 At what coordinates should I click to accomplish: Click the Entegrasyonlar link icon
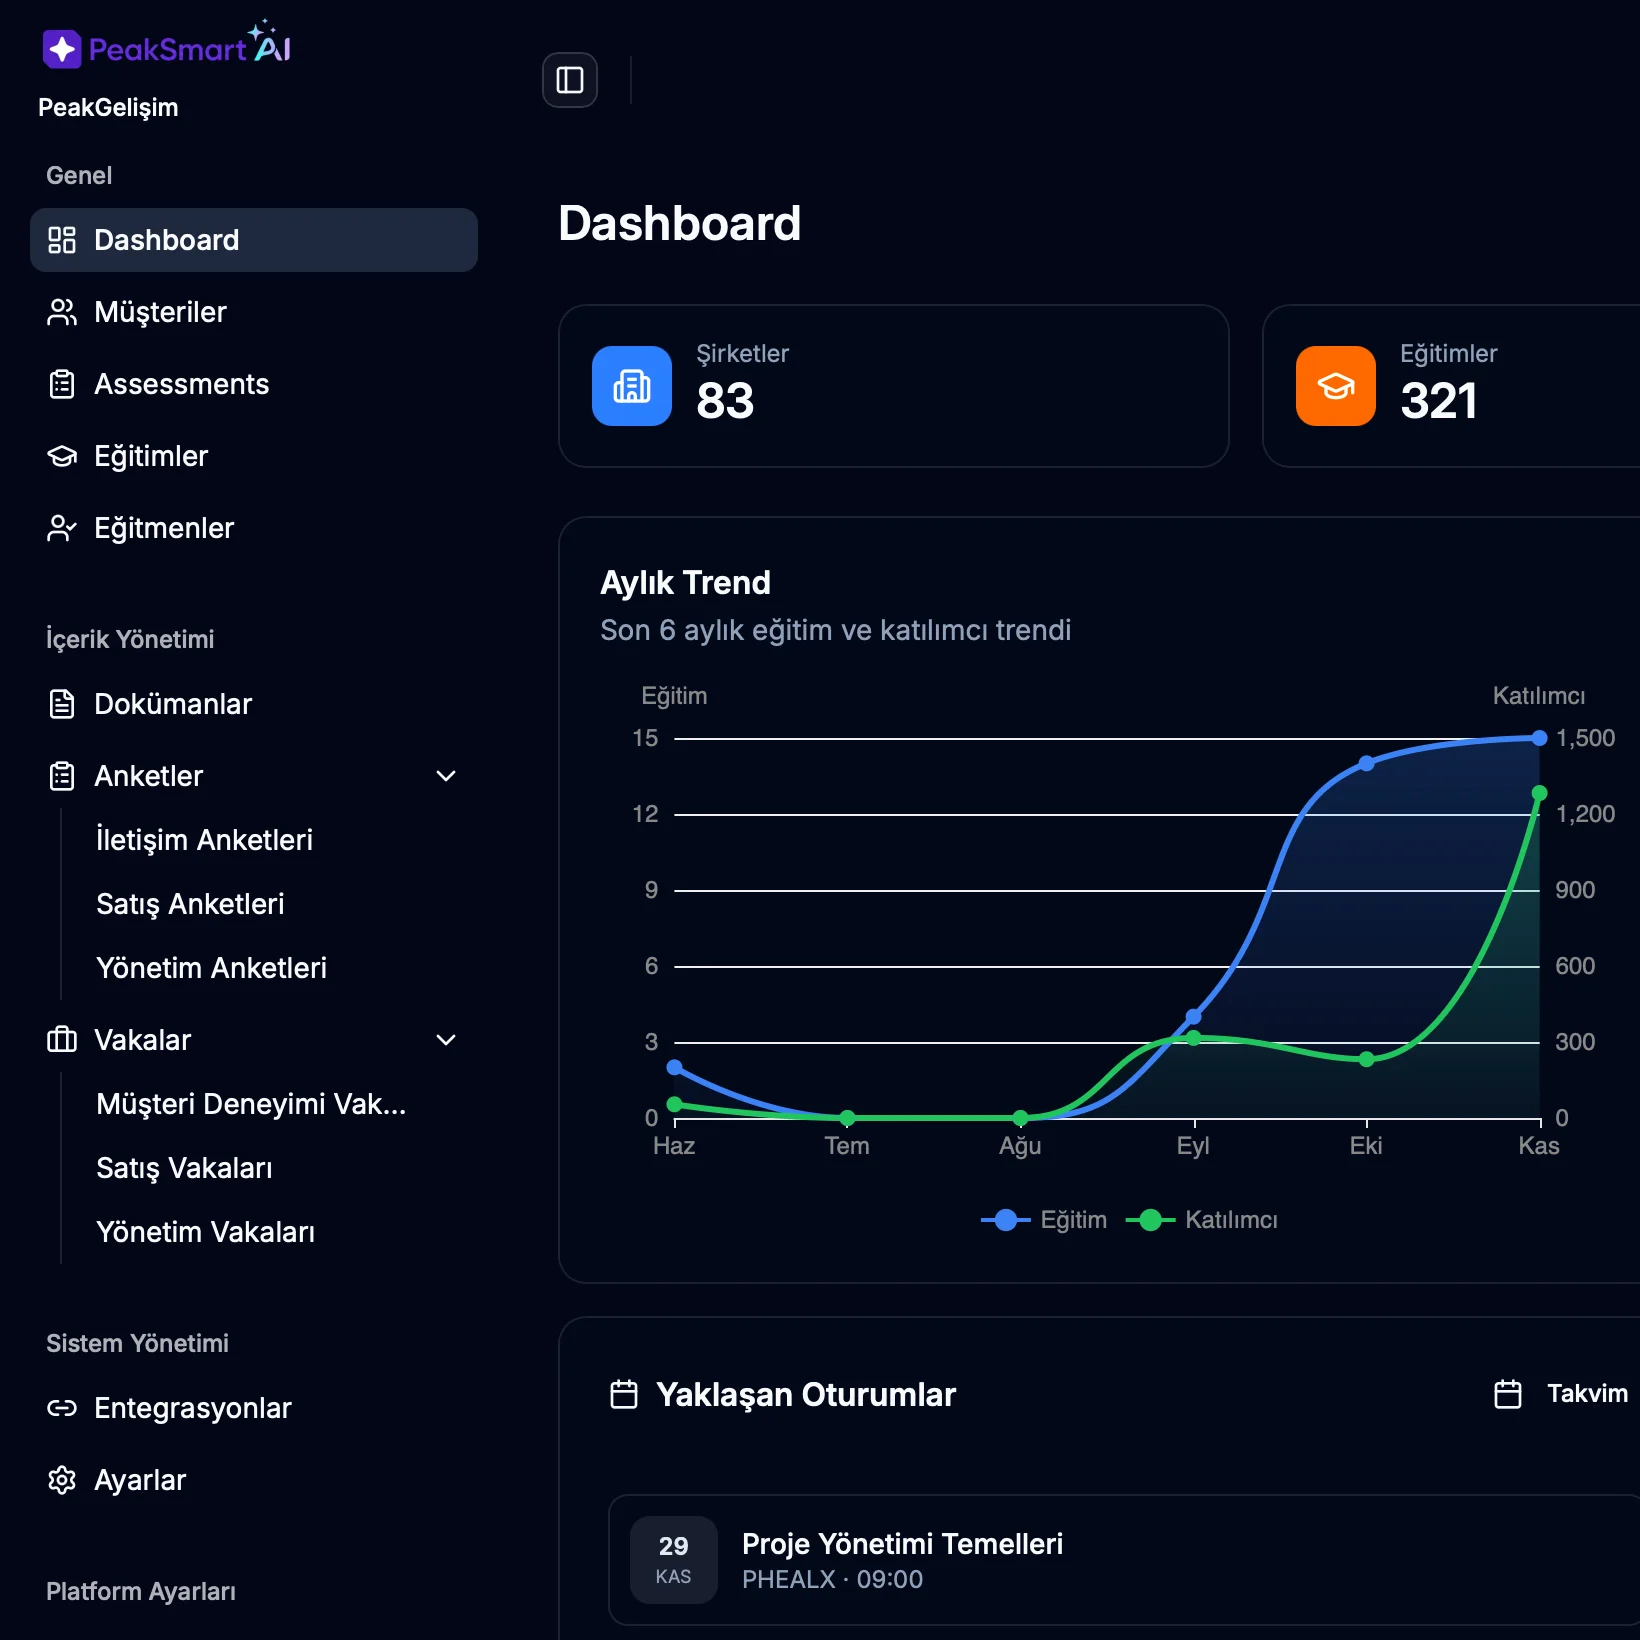click(62, 1408)
